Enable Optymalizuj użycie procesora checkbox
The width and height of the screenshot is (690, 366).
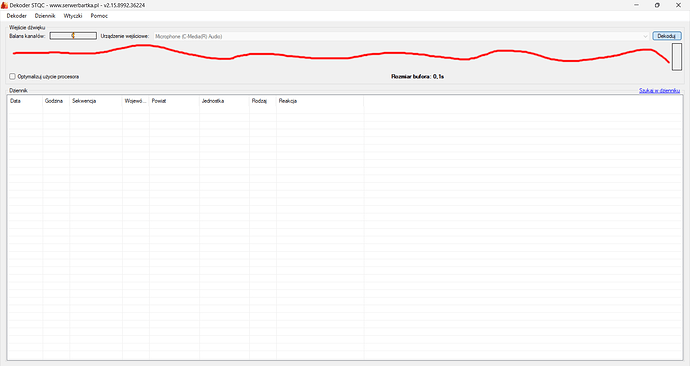tap(12, 77)
